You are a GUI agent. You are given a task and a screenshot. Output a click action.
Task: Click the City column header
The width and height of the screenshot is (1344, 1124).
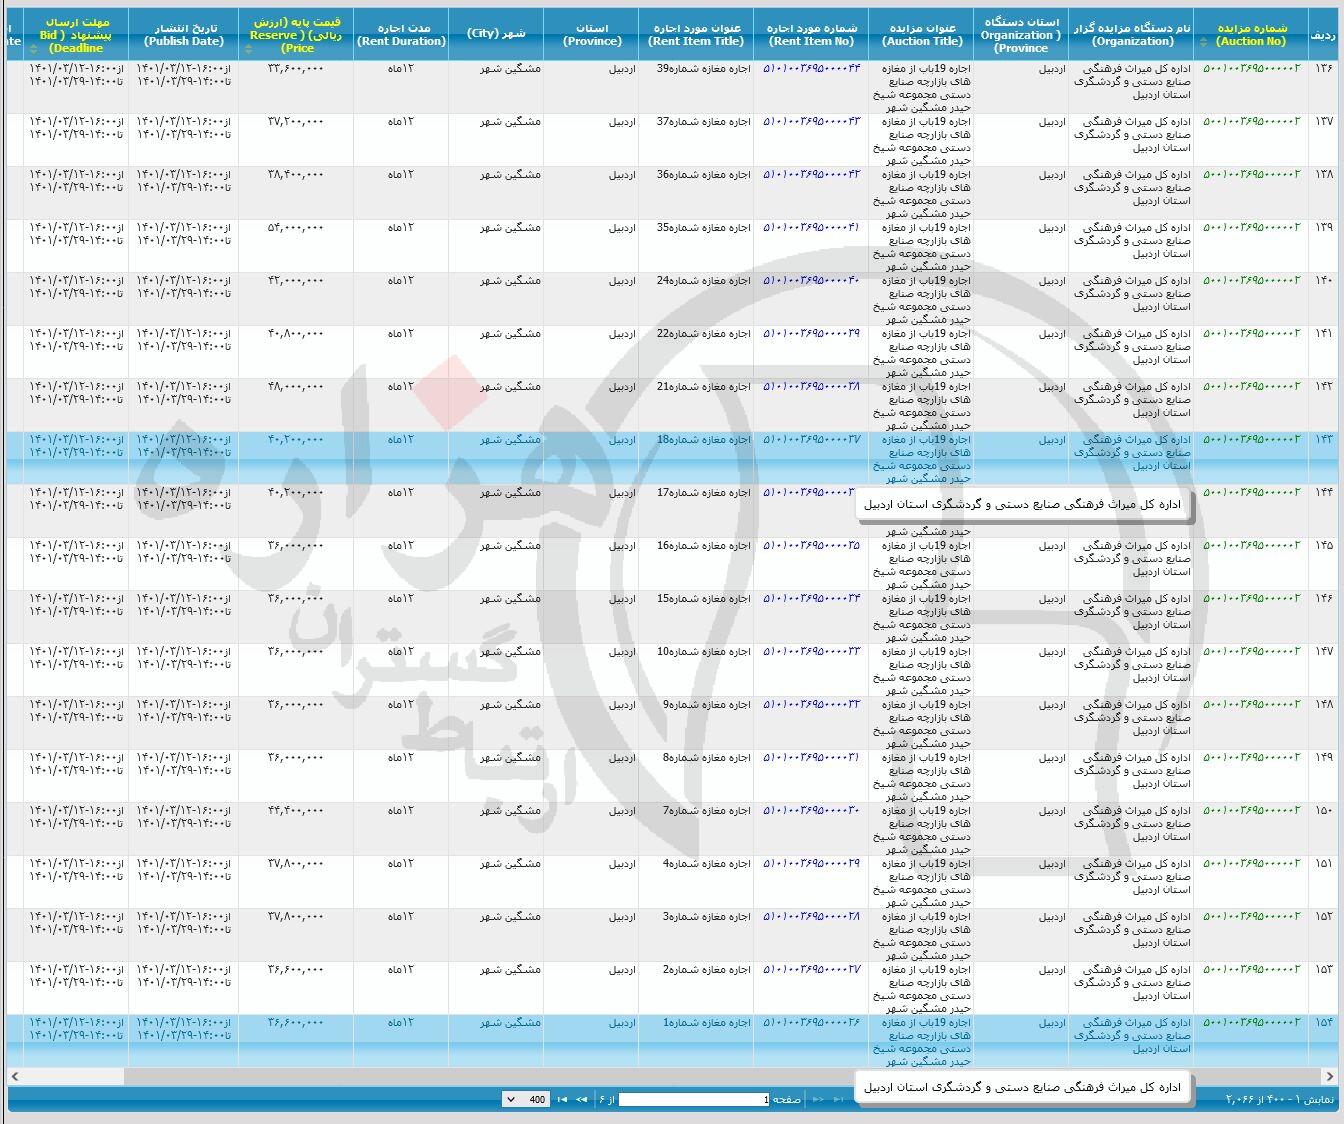tap(495, 34)
